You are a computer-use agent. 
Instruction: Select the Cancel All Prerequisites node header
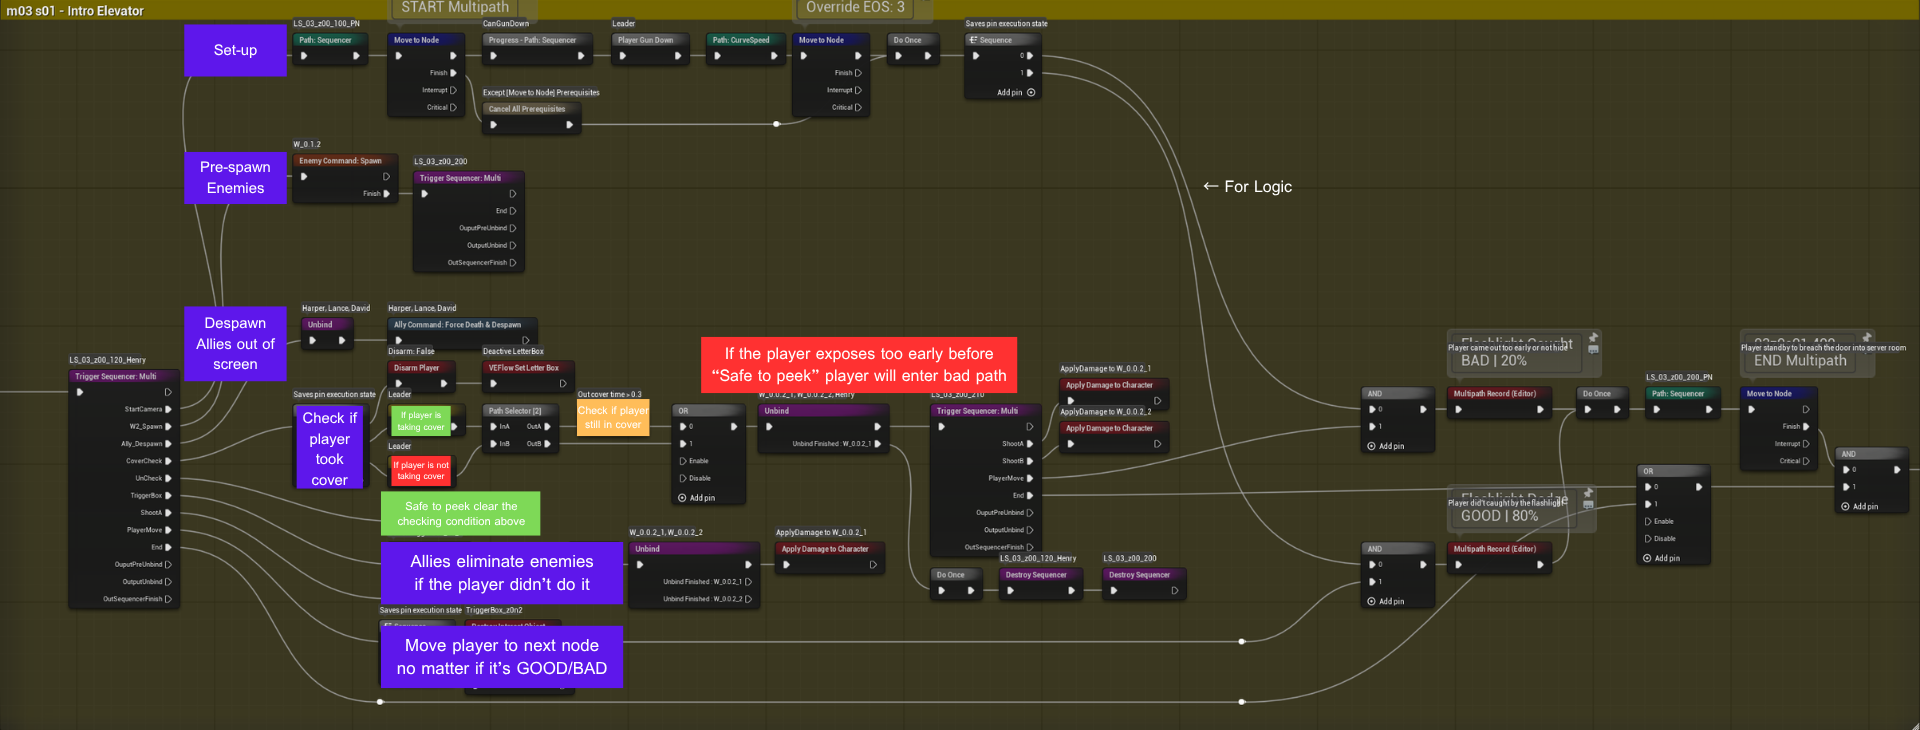point(532,109)
